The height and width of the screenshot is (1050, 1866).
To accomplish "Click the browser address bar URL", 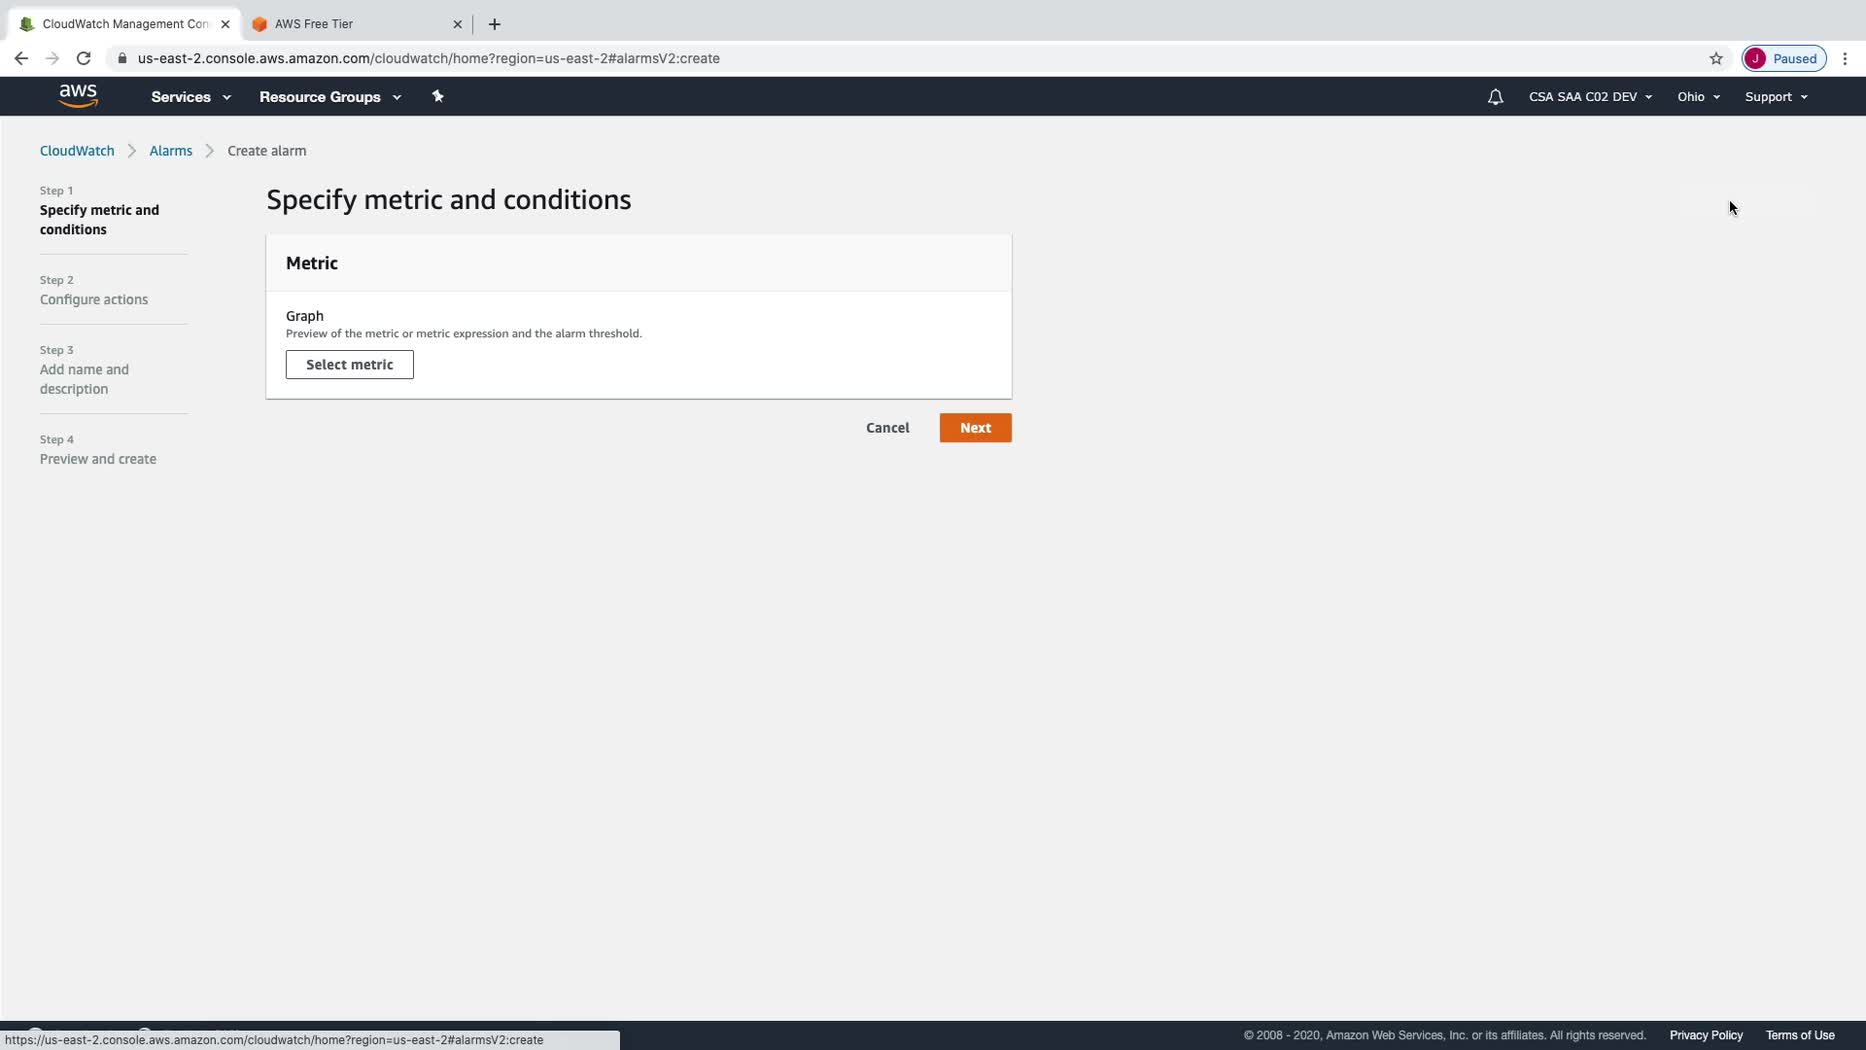I will pos(429,58).
